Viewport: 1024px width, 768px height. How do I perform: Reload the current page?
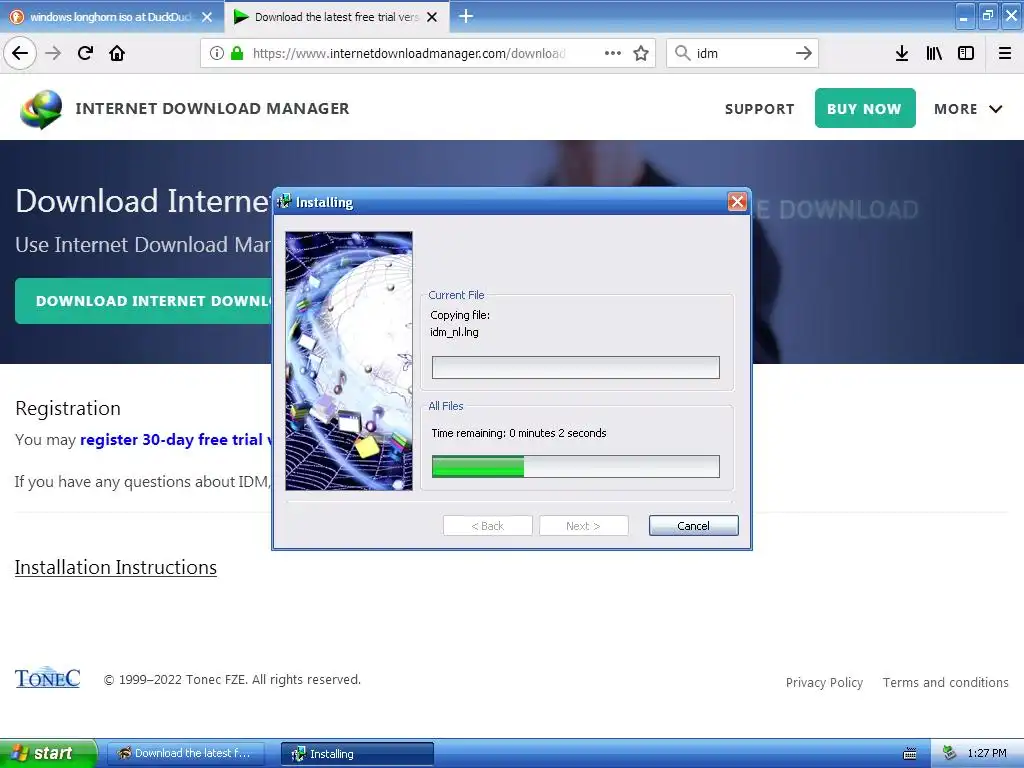(85, 53)
